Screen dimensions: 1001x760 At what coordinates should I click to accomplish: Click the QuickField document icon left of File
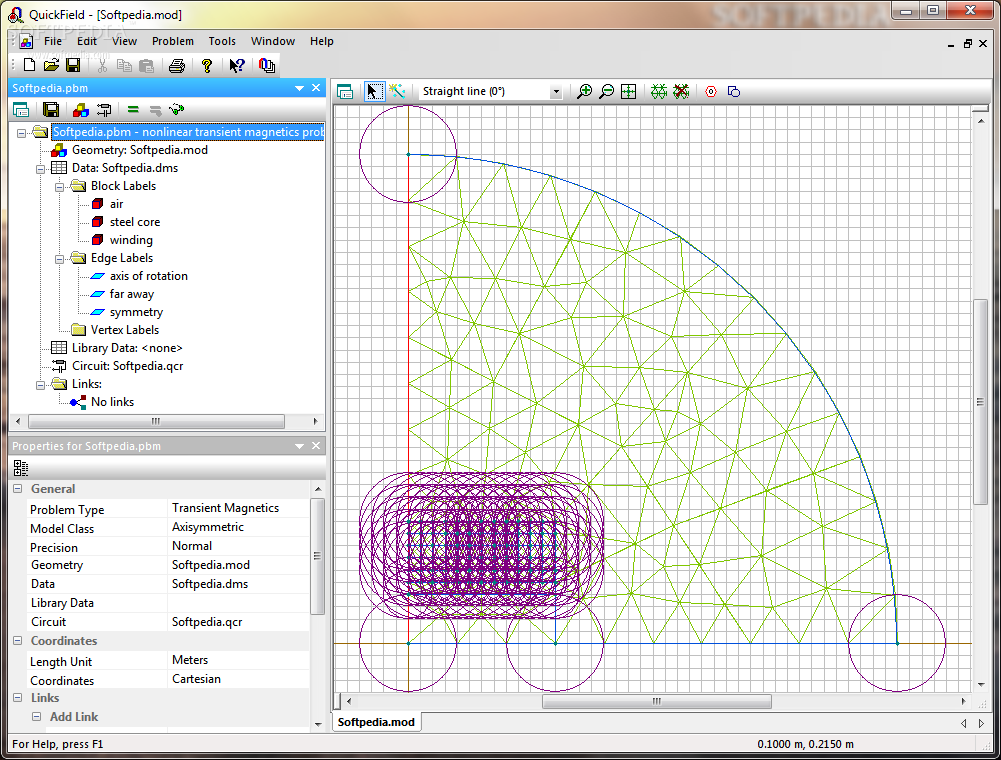pyautogui.click(x=26, y=42)
